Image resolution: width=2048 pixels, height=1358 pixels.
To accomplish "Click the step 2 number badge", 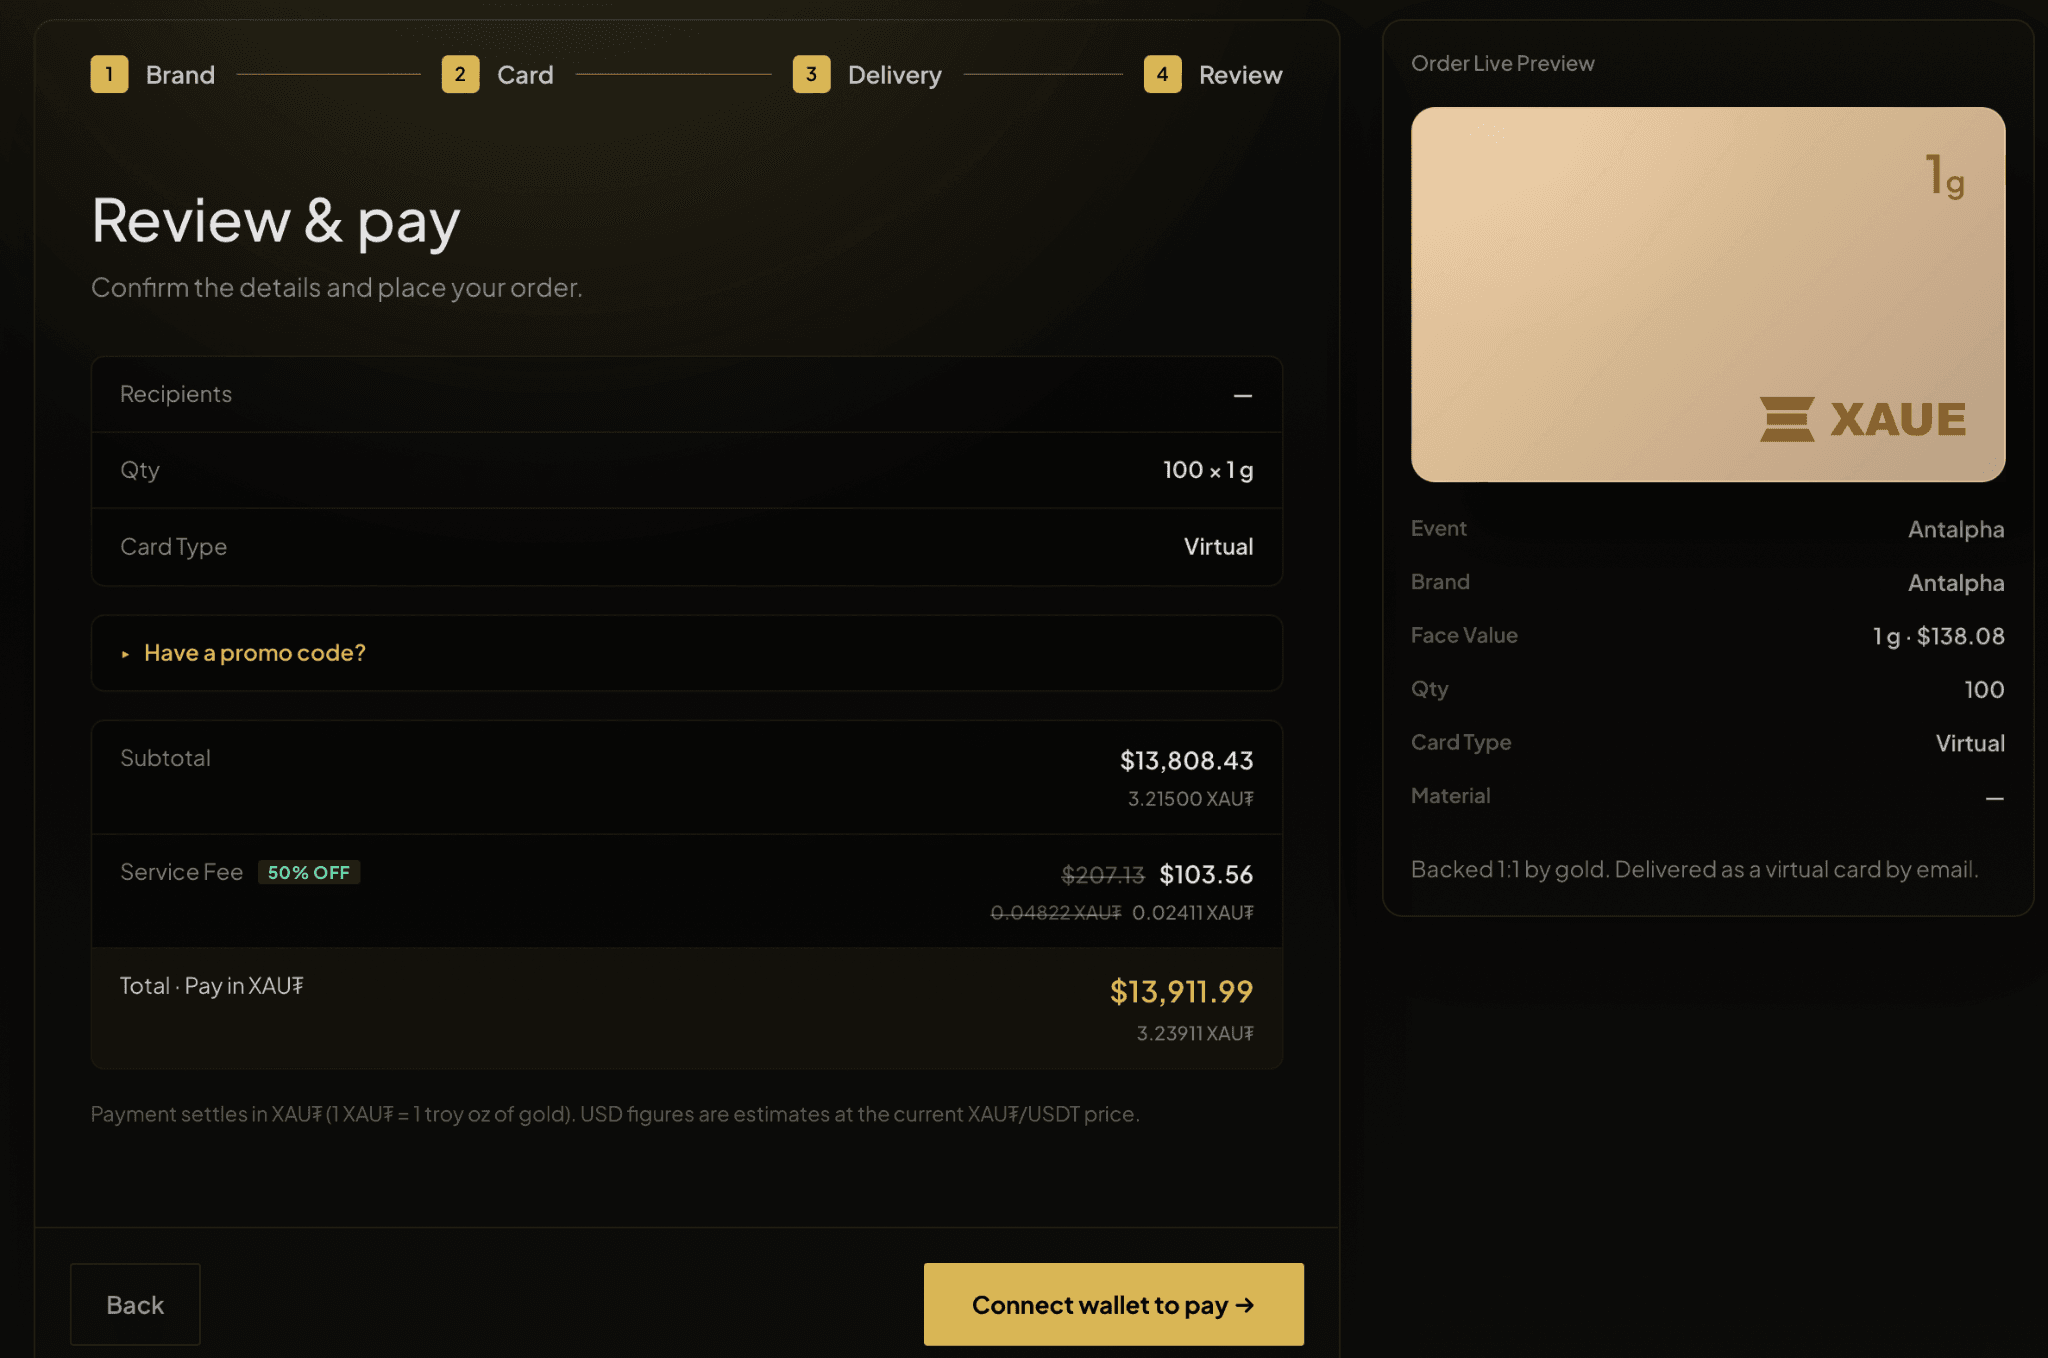I will point(460,74).
